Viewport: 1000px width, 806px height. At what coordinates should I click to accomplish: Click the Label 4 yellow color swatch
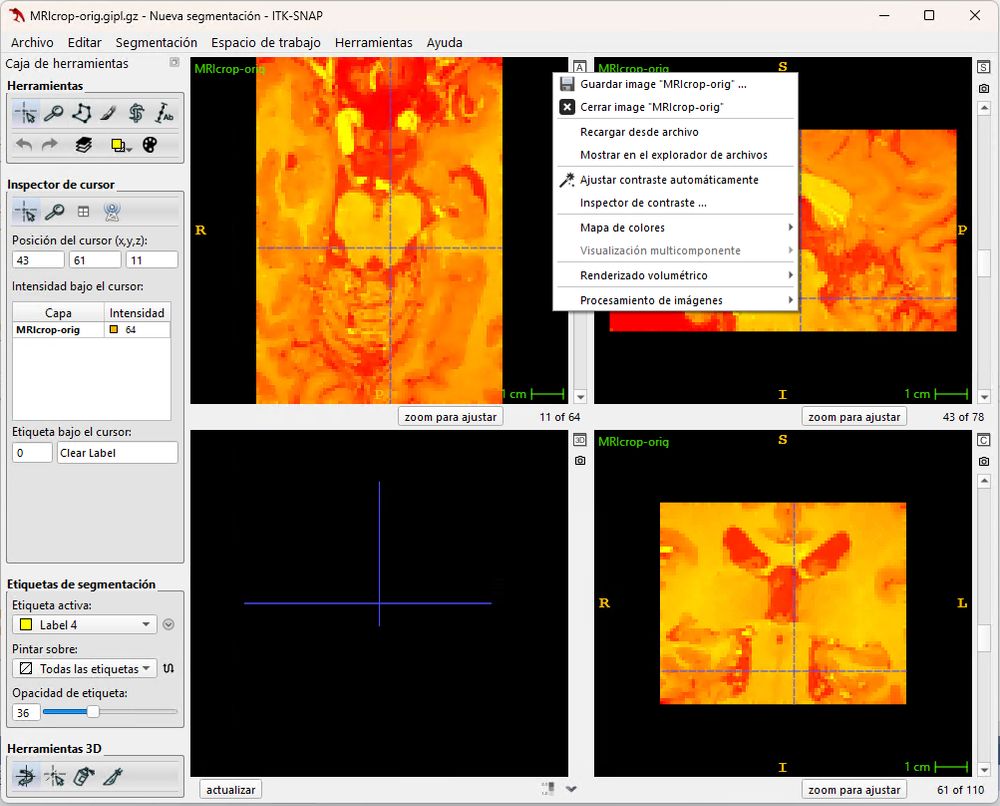pos(26,625)
